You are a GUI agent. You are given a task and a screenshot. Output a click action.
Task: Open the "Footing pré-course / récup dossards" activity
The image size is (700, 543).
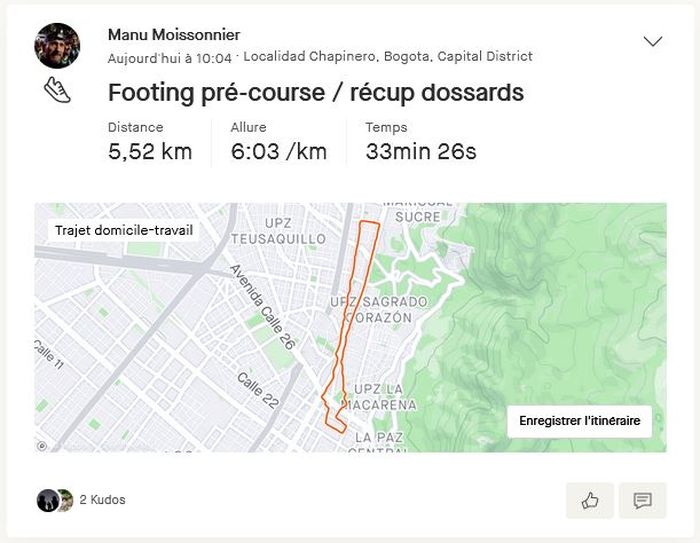point(315,93)
